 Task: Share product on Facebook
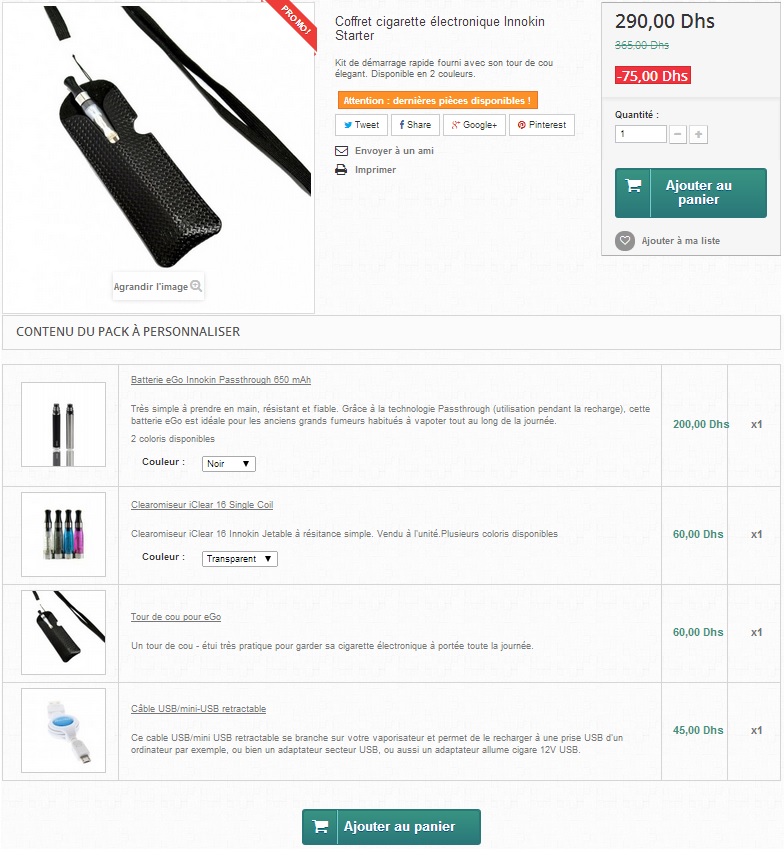point(415,125)
